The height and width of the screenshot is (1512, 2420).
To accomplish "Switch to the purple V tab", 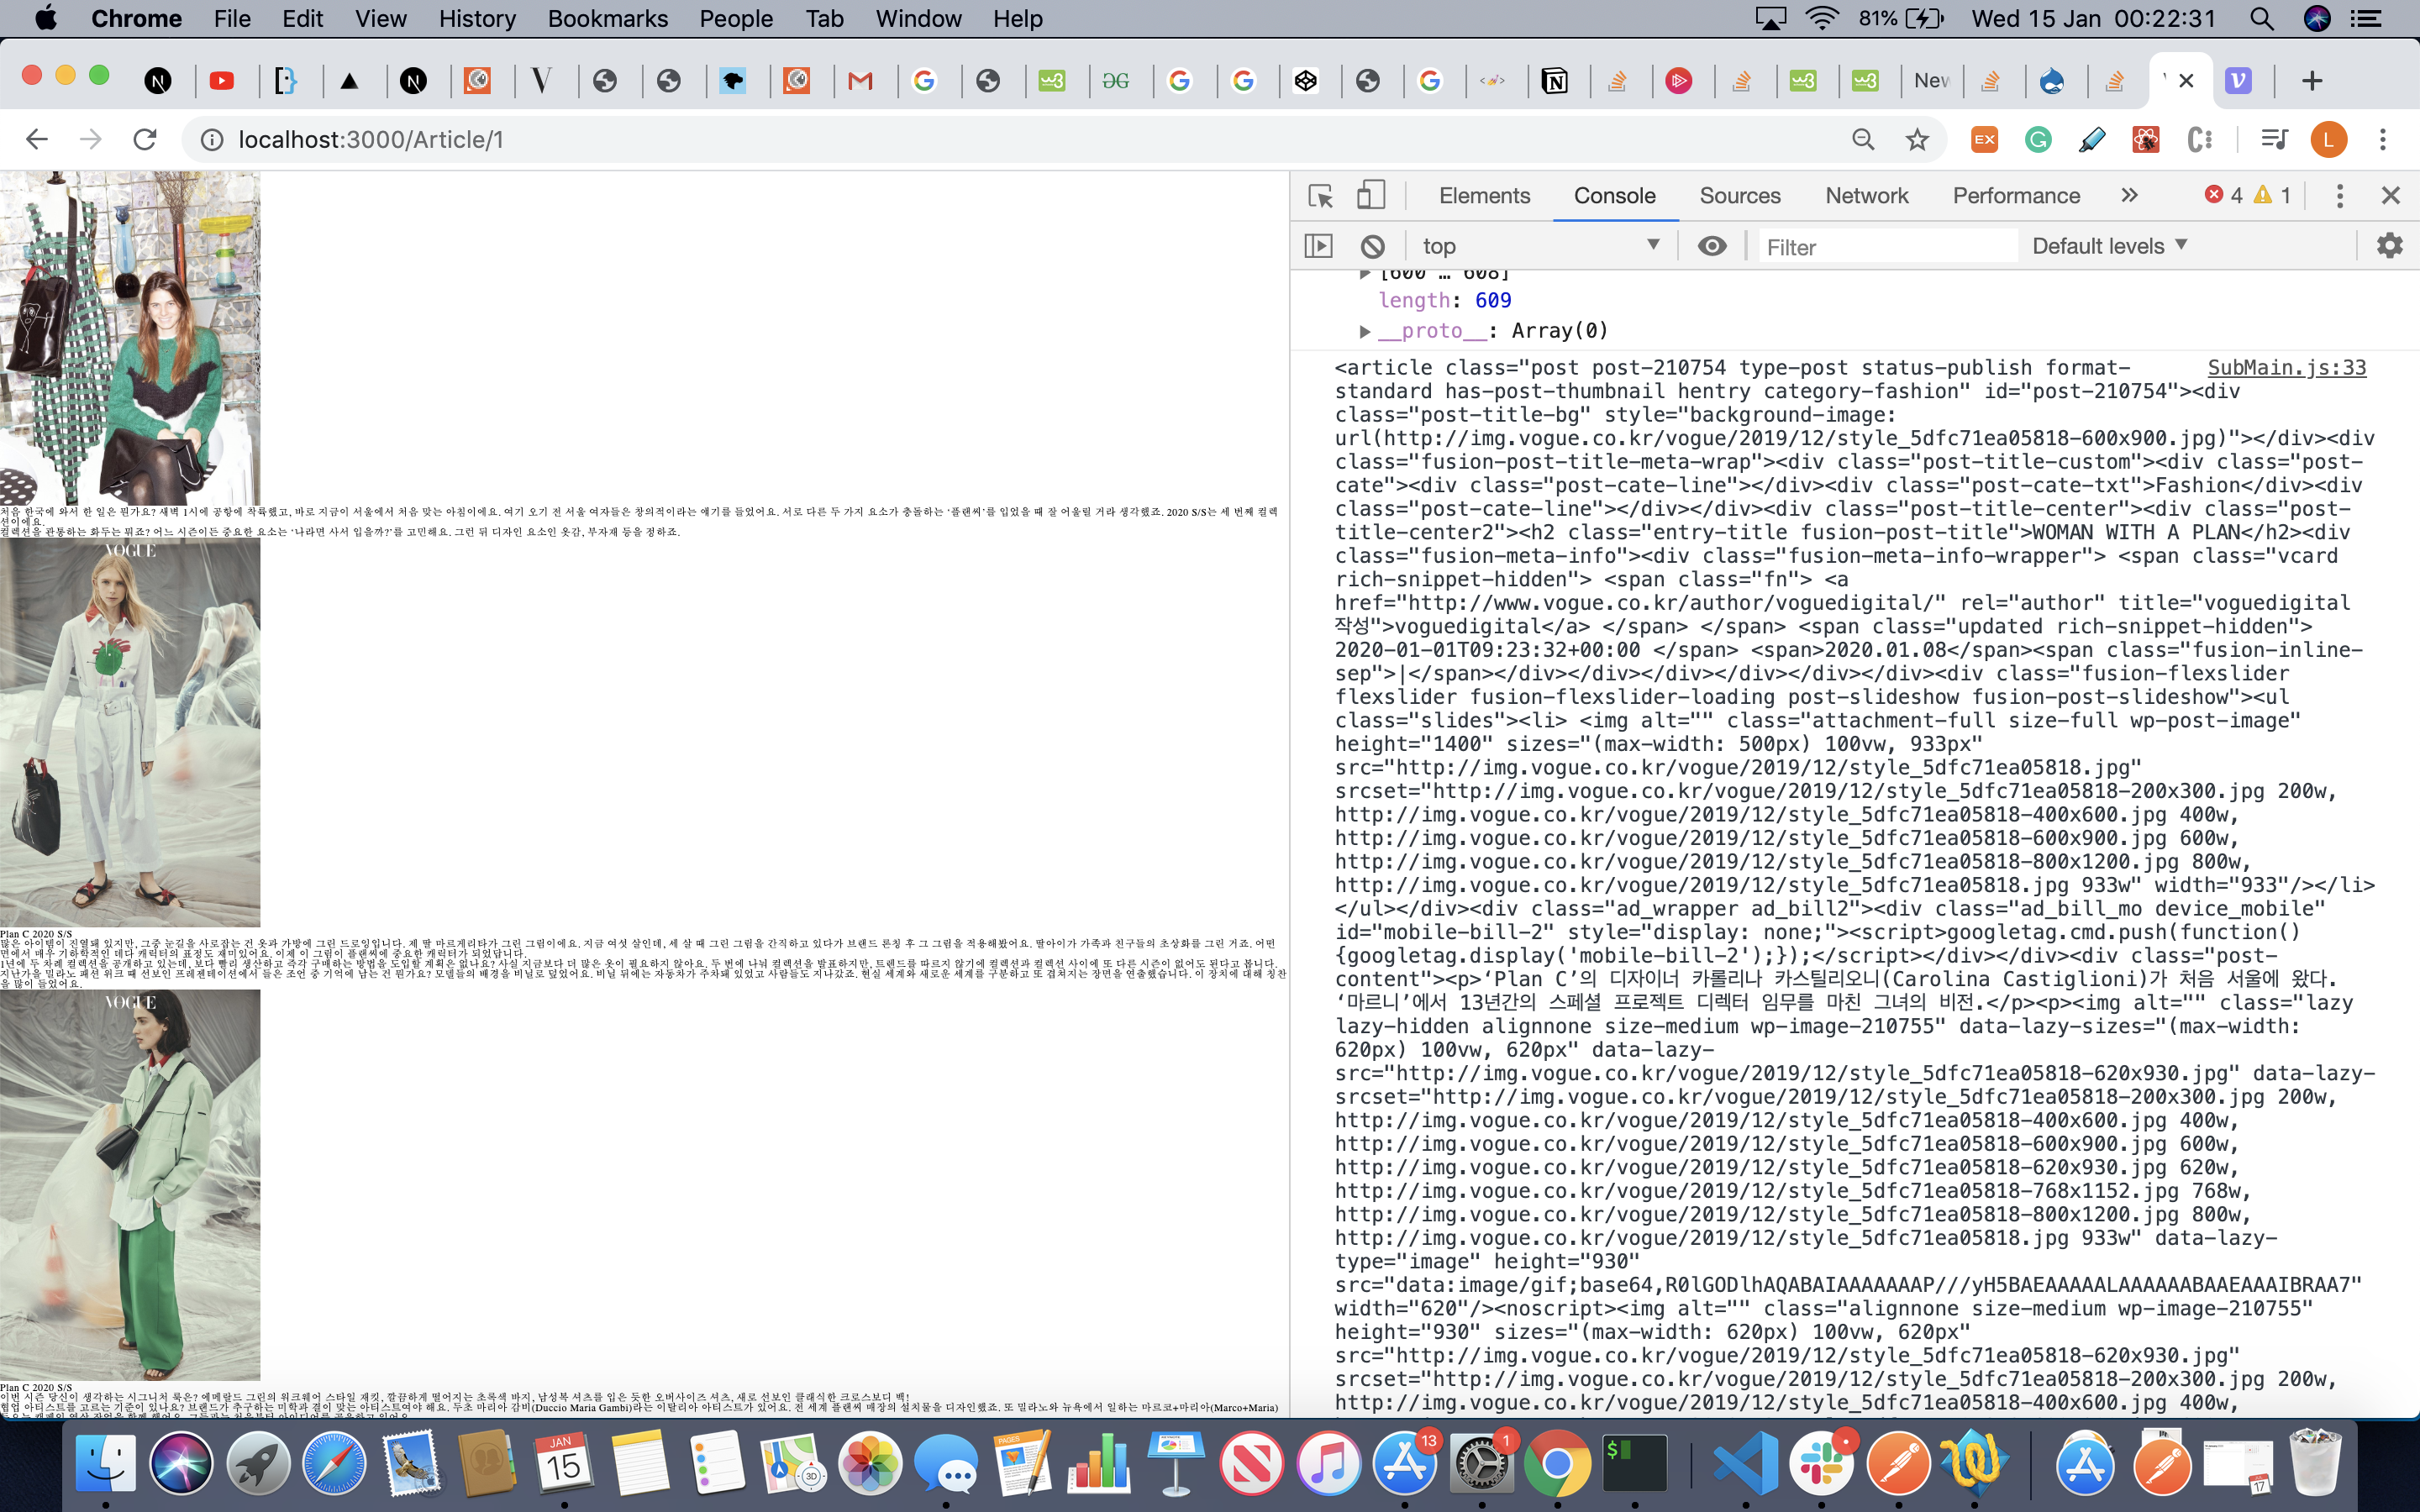I will tap(2238, 81).
